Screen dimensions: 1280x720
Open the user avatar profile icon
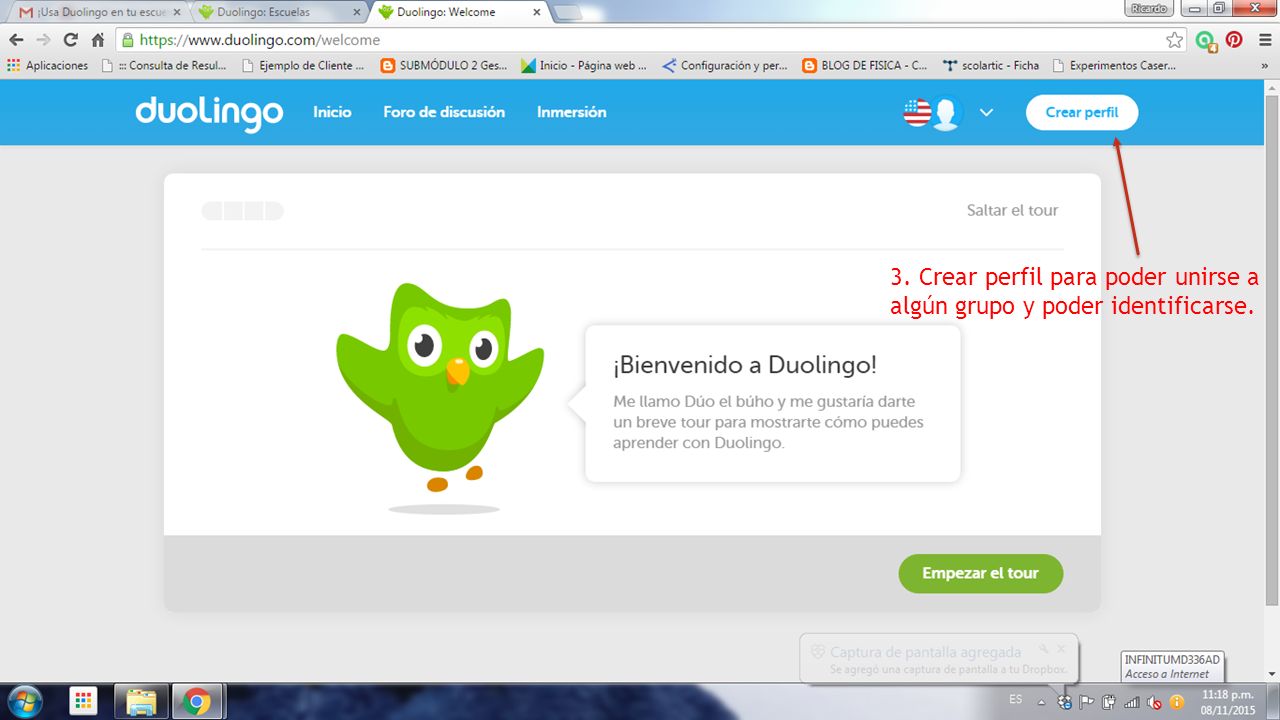point(946,113)
